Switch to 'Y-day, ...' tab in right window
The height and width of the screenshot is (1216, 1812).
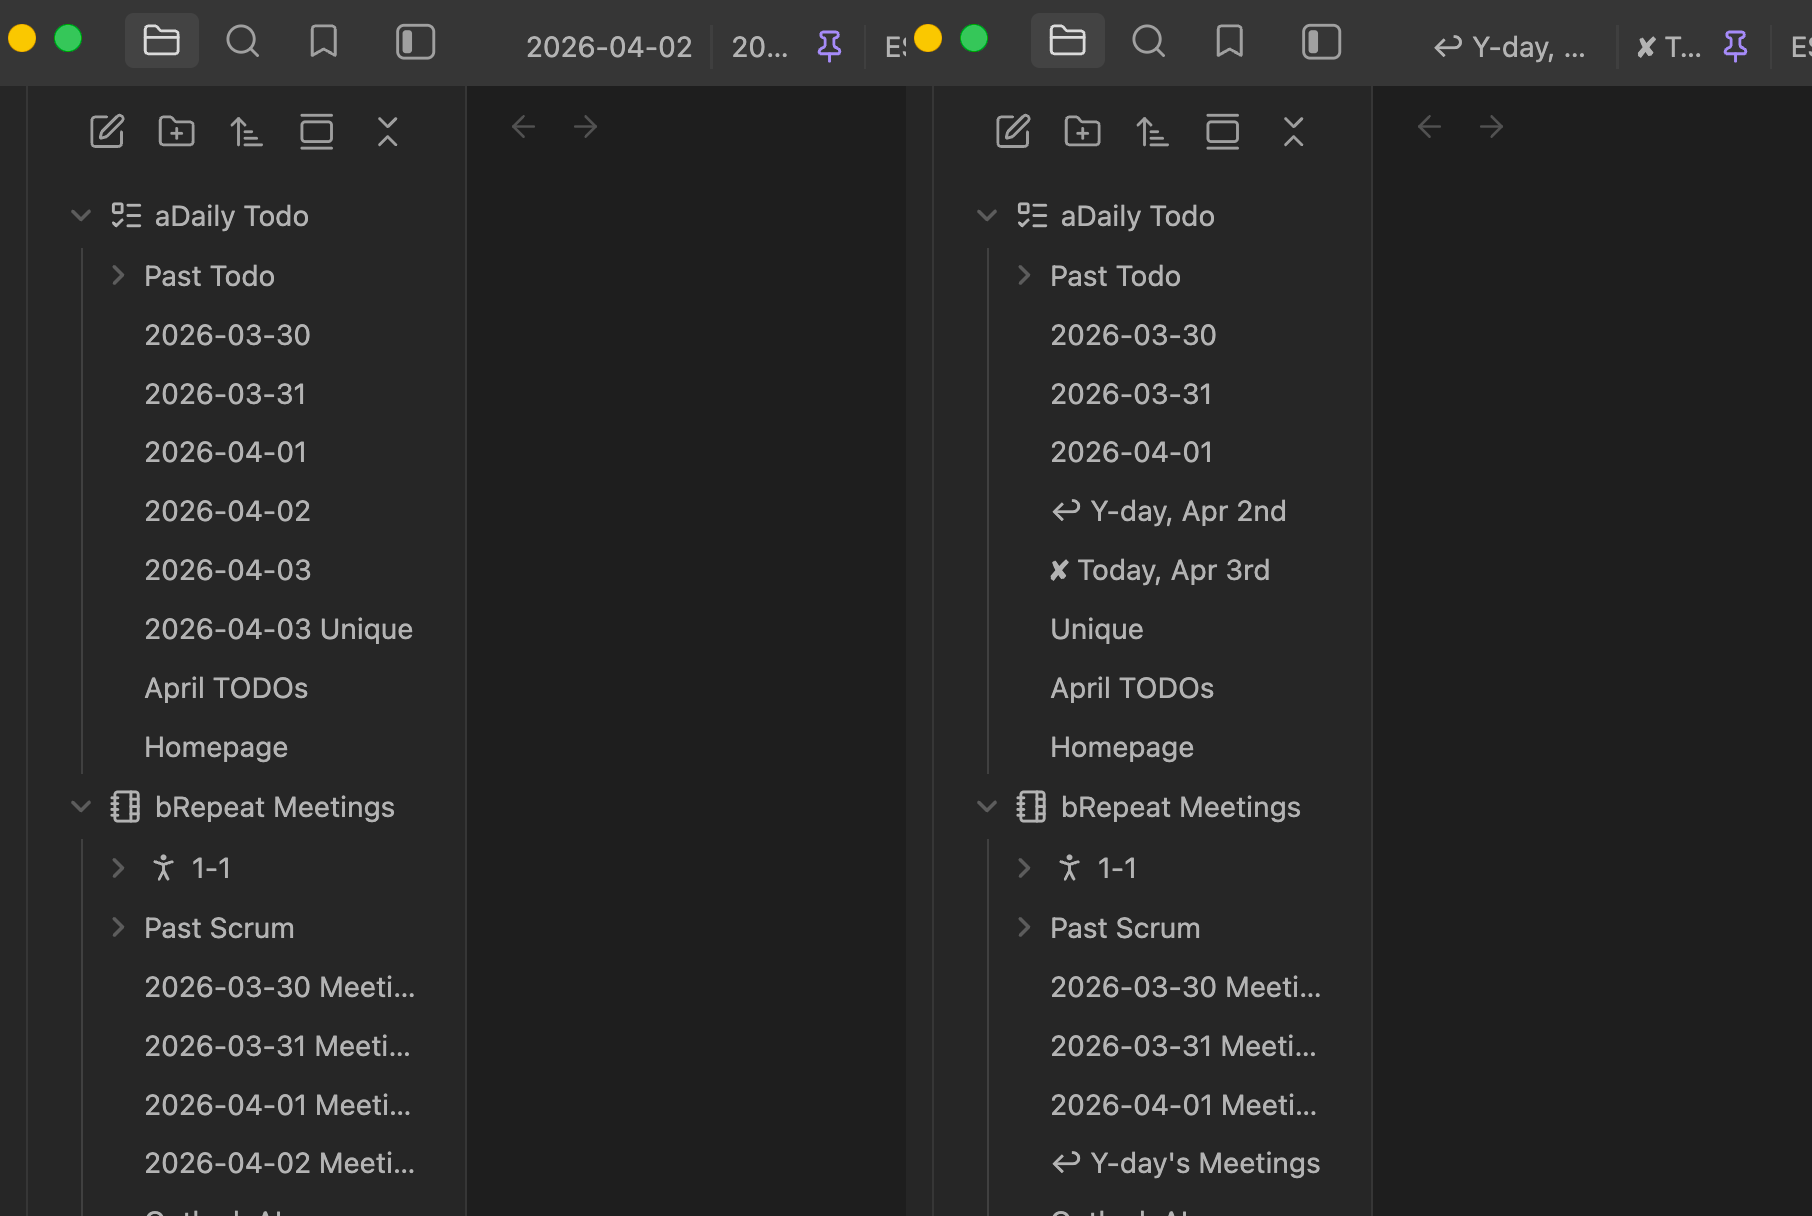coord(1509,47)
